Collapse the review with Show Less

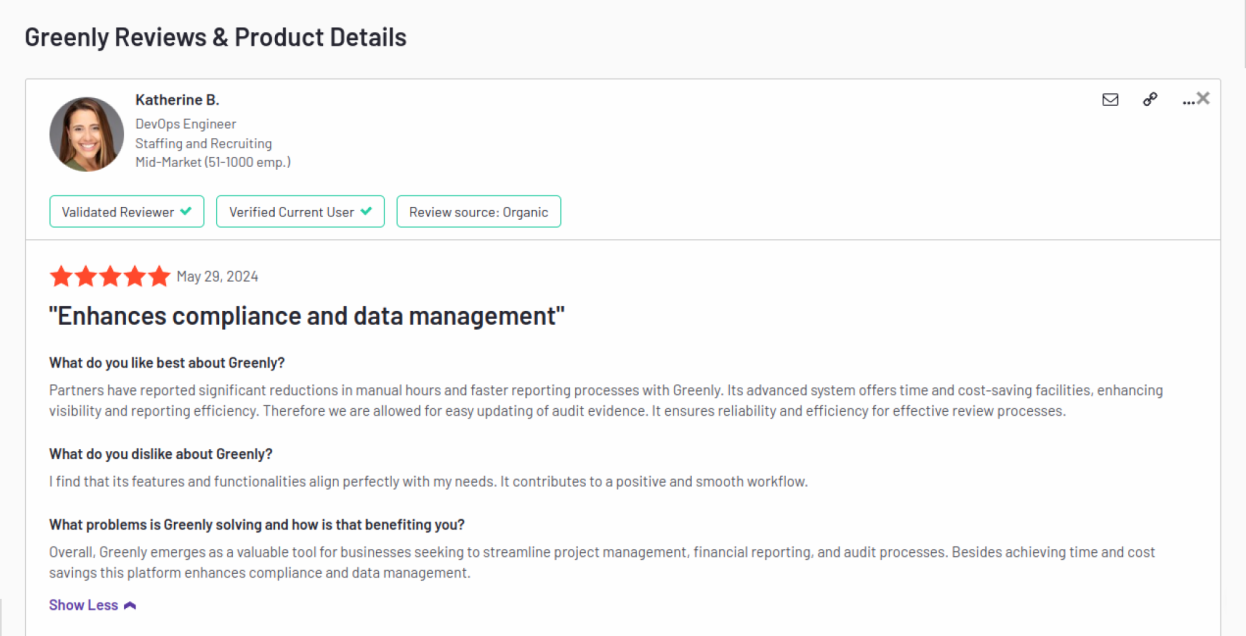[x=84, y=605]
